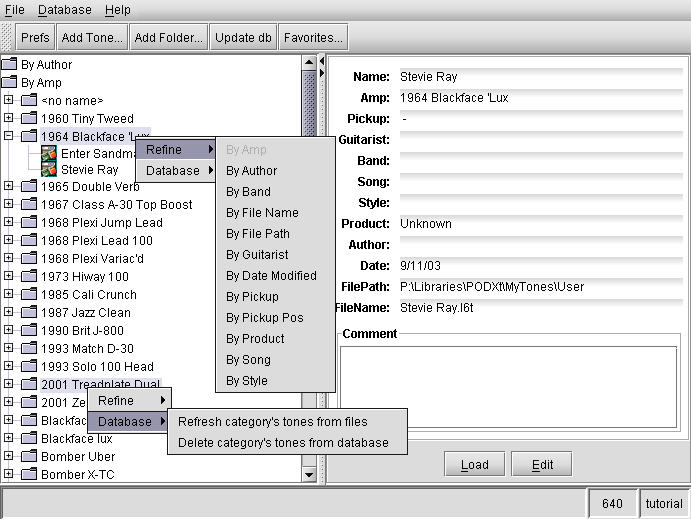Click the Bomber Uber folder icon
The width and height of the screenshot is (691, 519).
[29, 457]
